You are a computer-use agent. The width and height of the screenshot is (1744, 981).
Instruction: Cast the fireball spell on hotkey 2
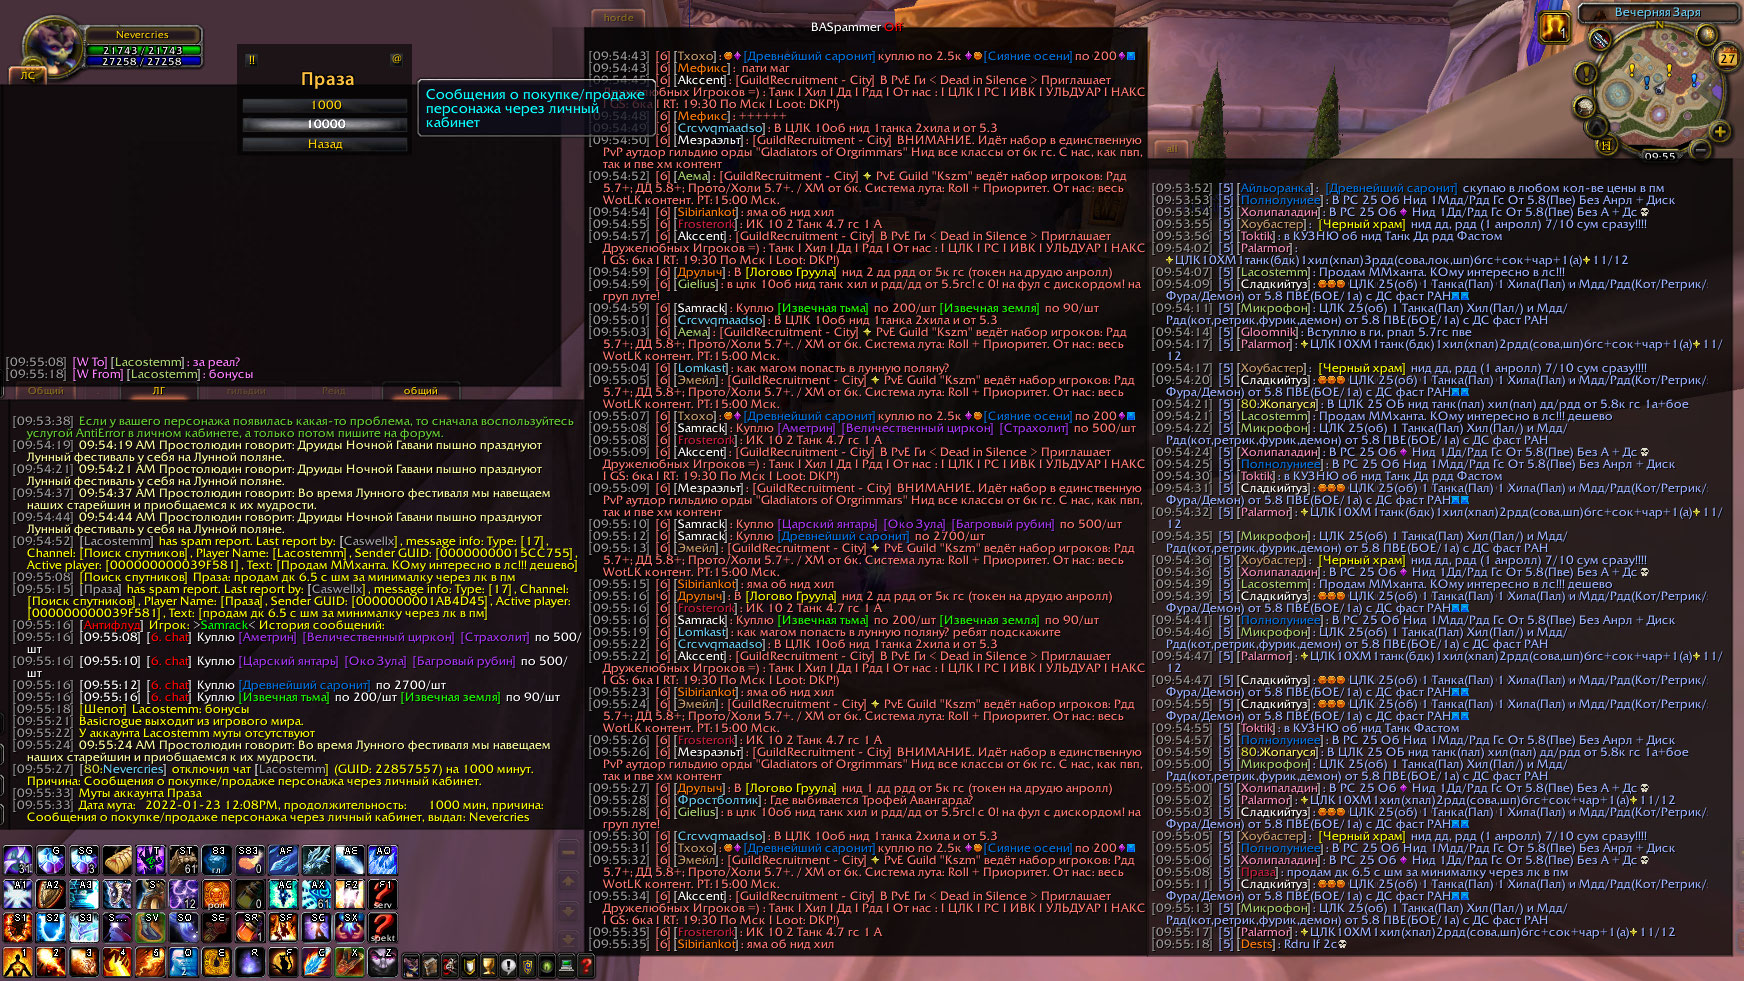[51, 962]
